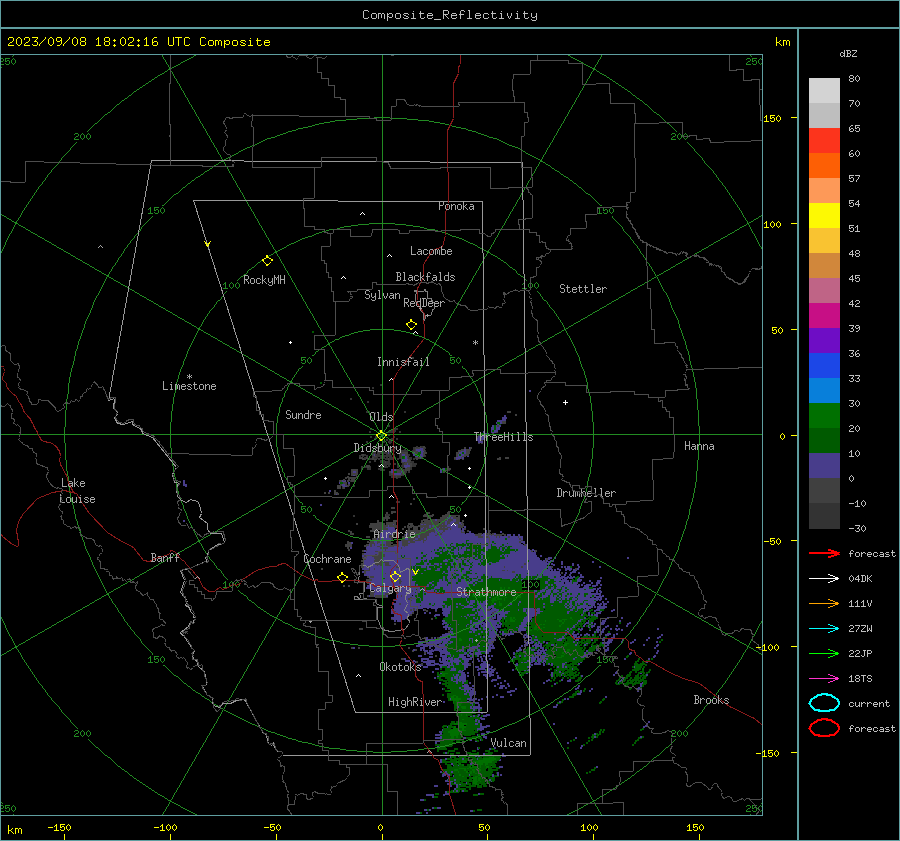Image resolution: width=900 pixels, height=841 pixels.
Task: Click the HighRiver town label
Action: click(x=415, y=702)
